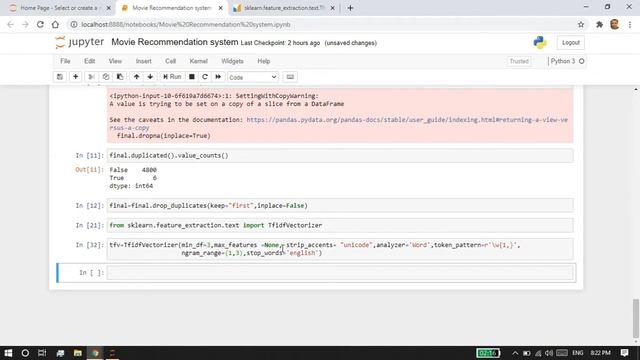Open the cell type Code dropdown
This screenshot has width=640, height=360.
(253, 77)
